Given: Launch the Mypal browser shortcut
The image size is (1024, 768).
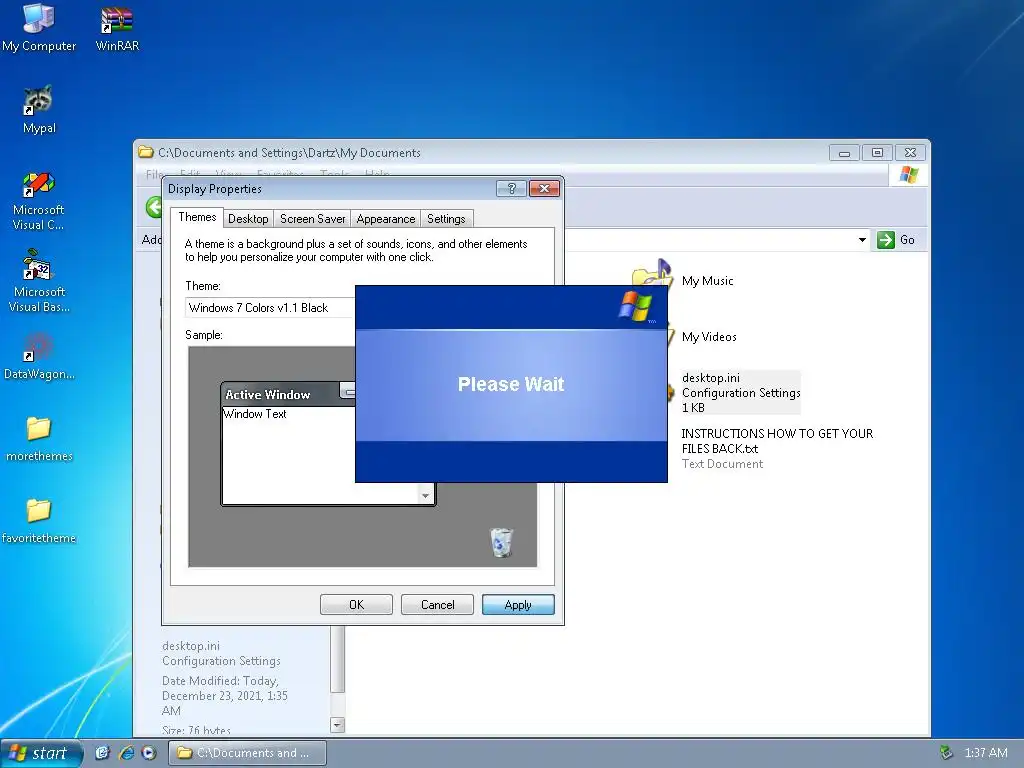Looking at the screenshot, I should tap(39, 110).
